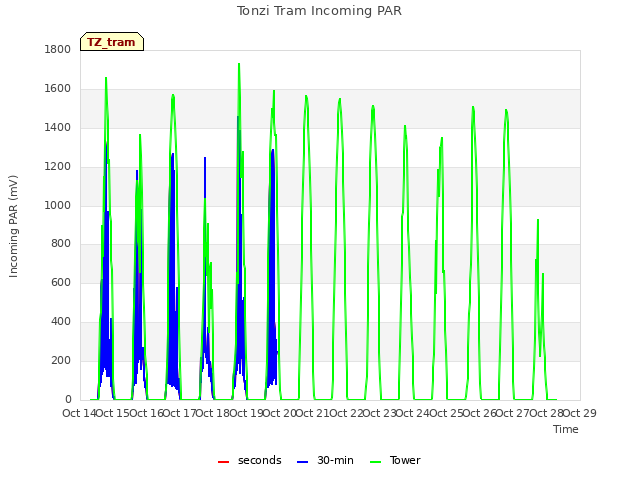Click the 'Oct 14' x-axis date label
The width and height of the screenshot is (640, 480).
[x=79, y=413]
